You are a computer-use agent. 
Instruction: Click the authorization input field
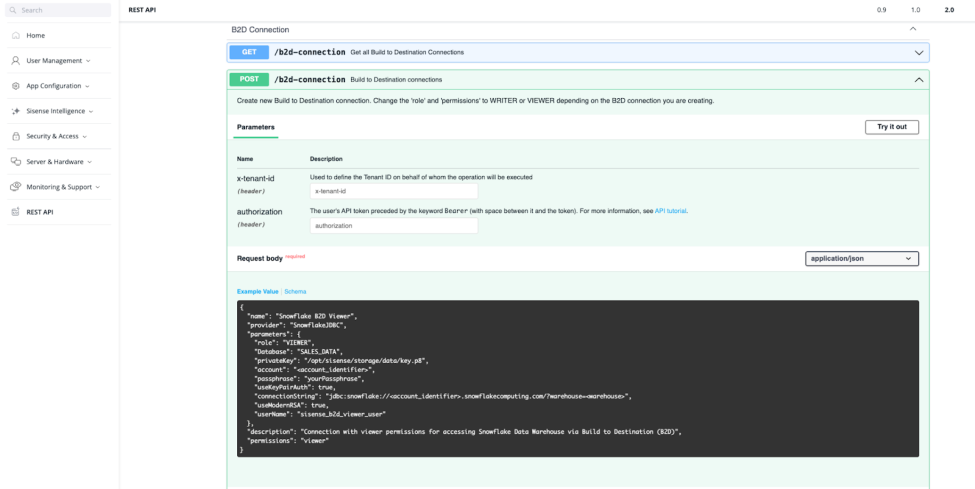point(393,226)
